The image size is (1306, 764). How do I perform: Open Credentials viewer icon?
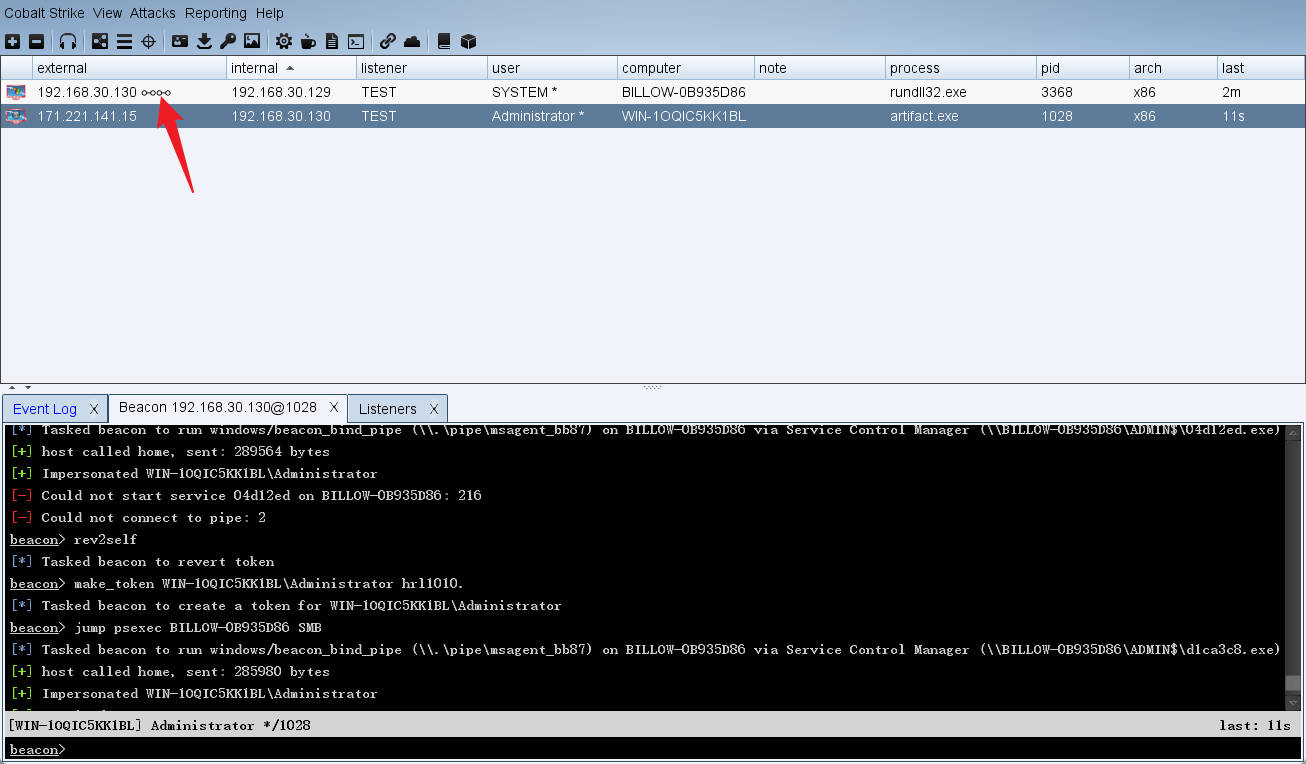click(x=180, y=41)
